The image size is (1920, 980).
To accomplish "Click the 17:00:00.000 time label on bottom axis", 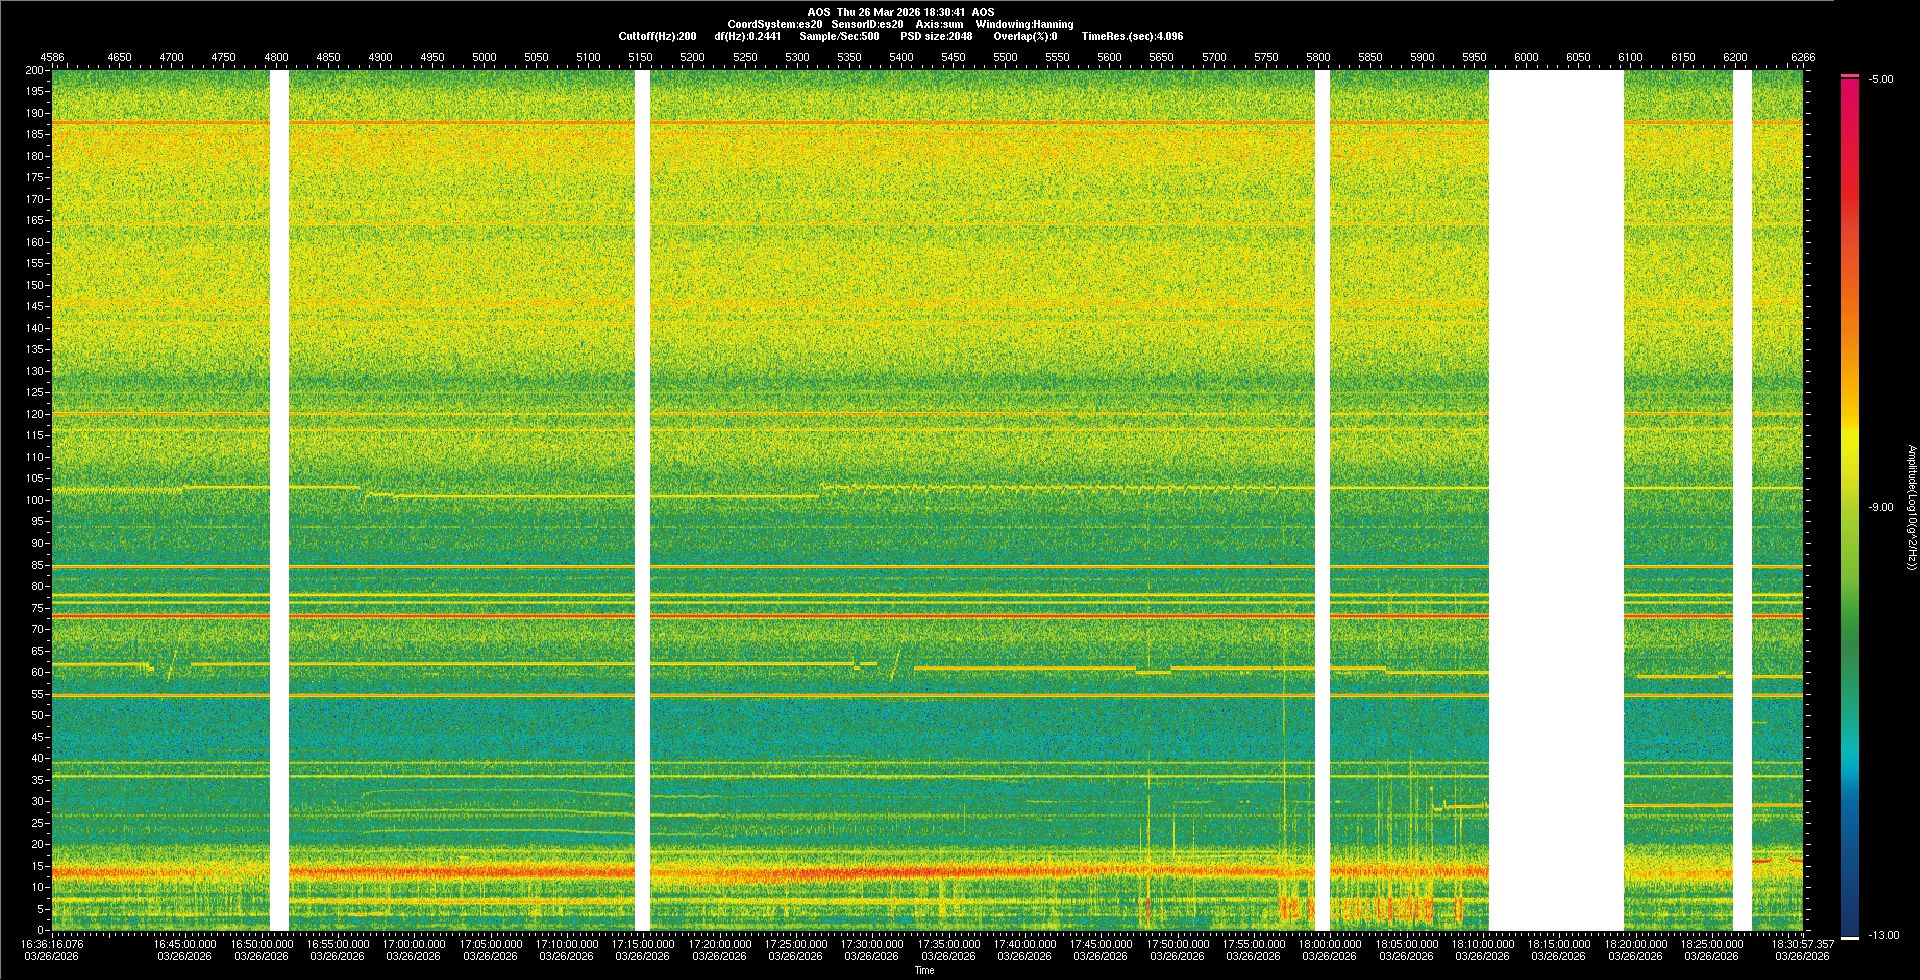I will (x=414, y=943).
